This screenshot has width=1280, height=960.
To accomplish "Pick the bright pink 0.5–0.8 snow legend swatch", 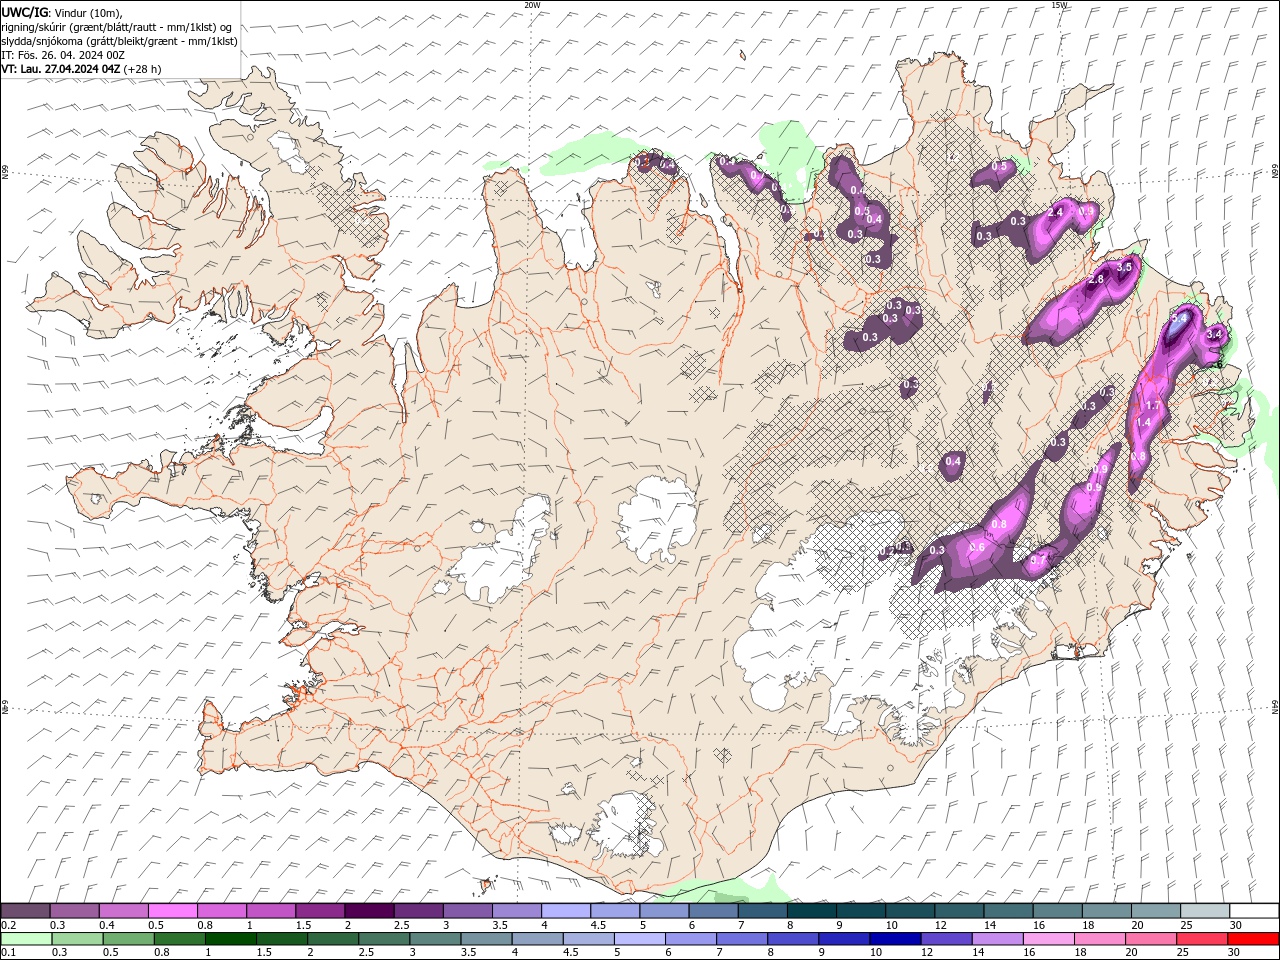I will (173, 910).
